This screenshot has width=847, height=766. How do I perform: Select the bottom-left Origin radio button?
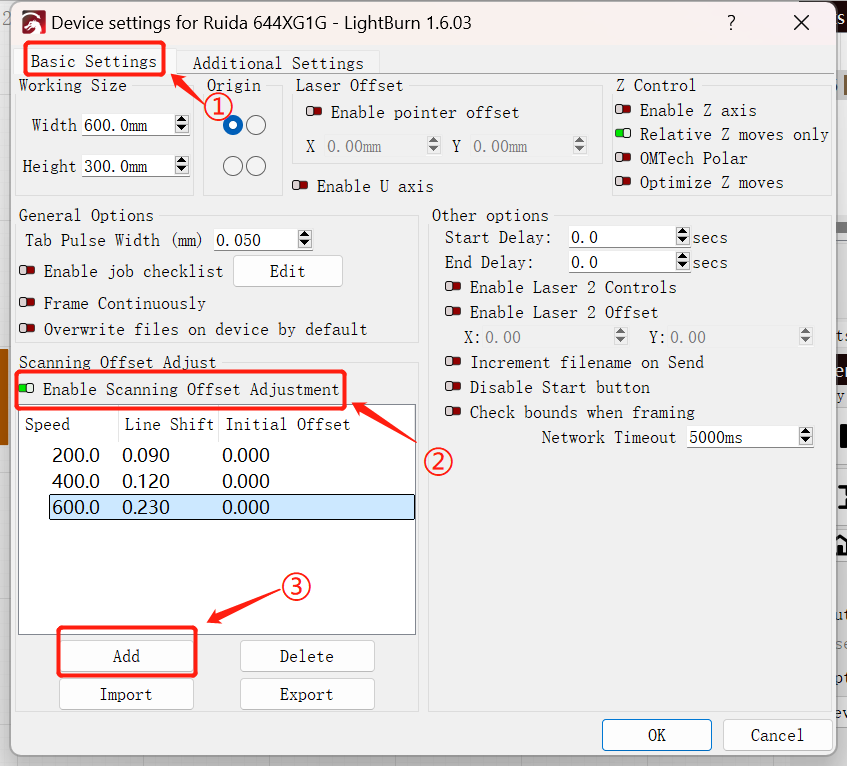point(233,166)
